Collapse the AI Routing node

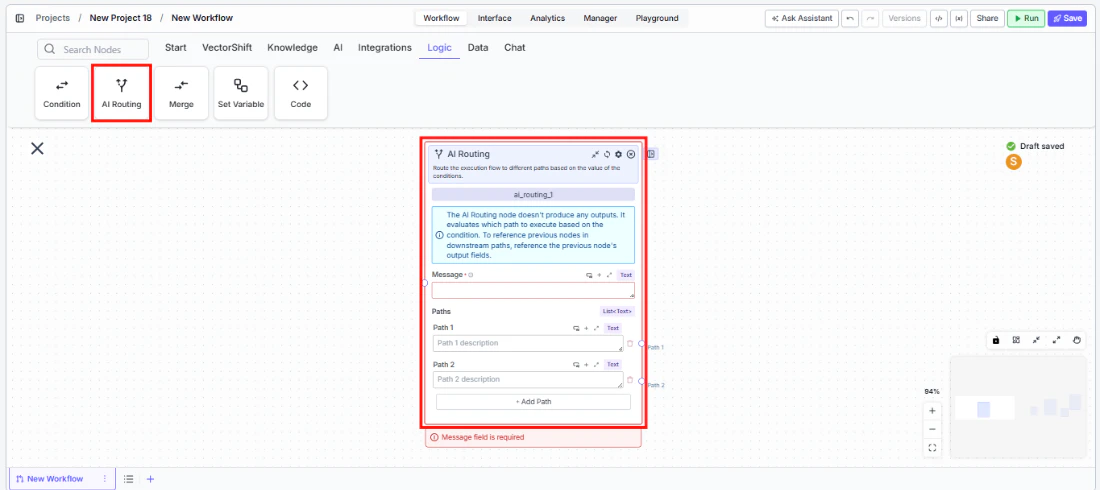595,154
